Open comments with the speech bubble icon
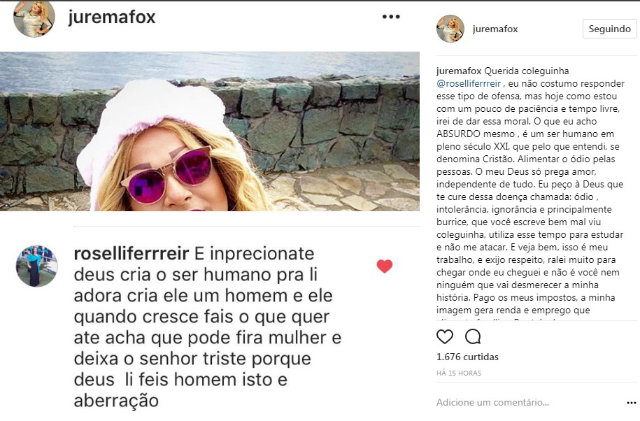 coord(473,337)
